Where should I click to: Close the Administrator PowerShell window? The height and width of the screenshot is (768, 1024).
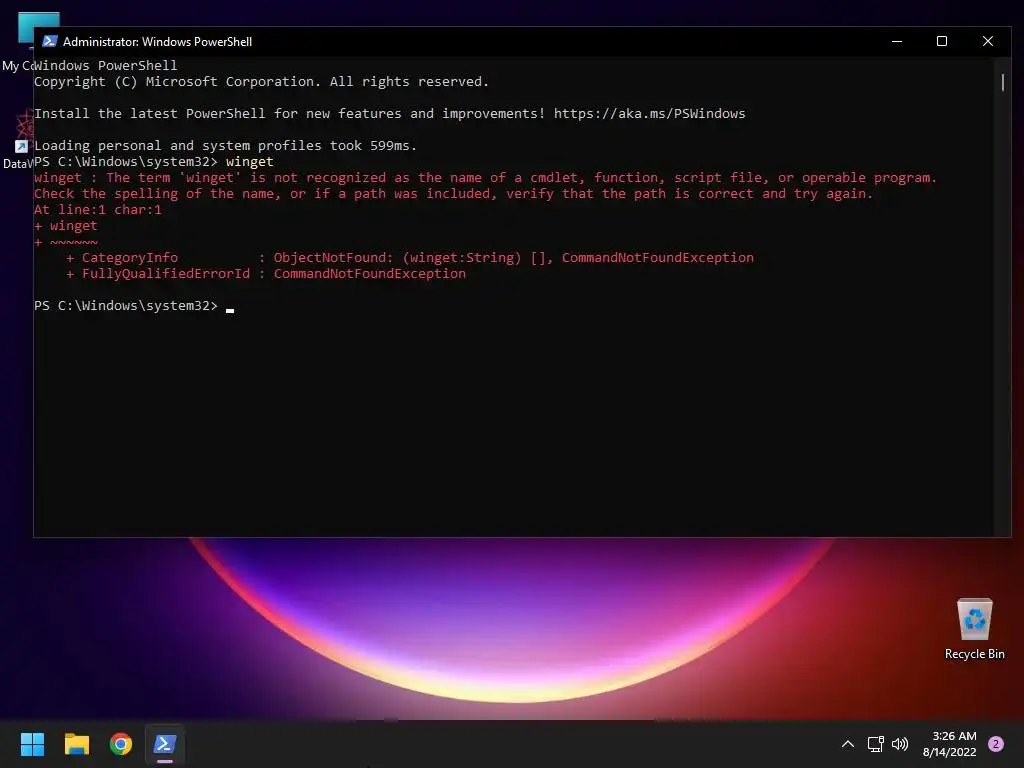987,41
